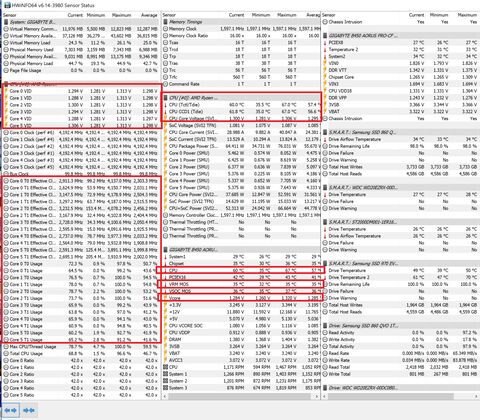The height and width of the screenshot is (420, 480).
Task: Select the GIGABYTE B450 AORUS PRO-CF group header
Action: (x=401, y=36)
